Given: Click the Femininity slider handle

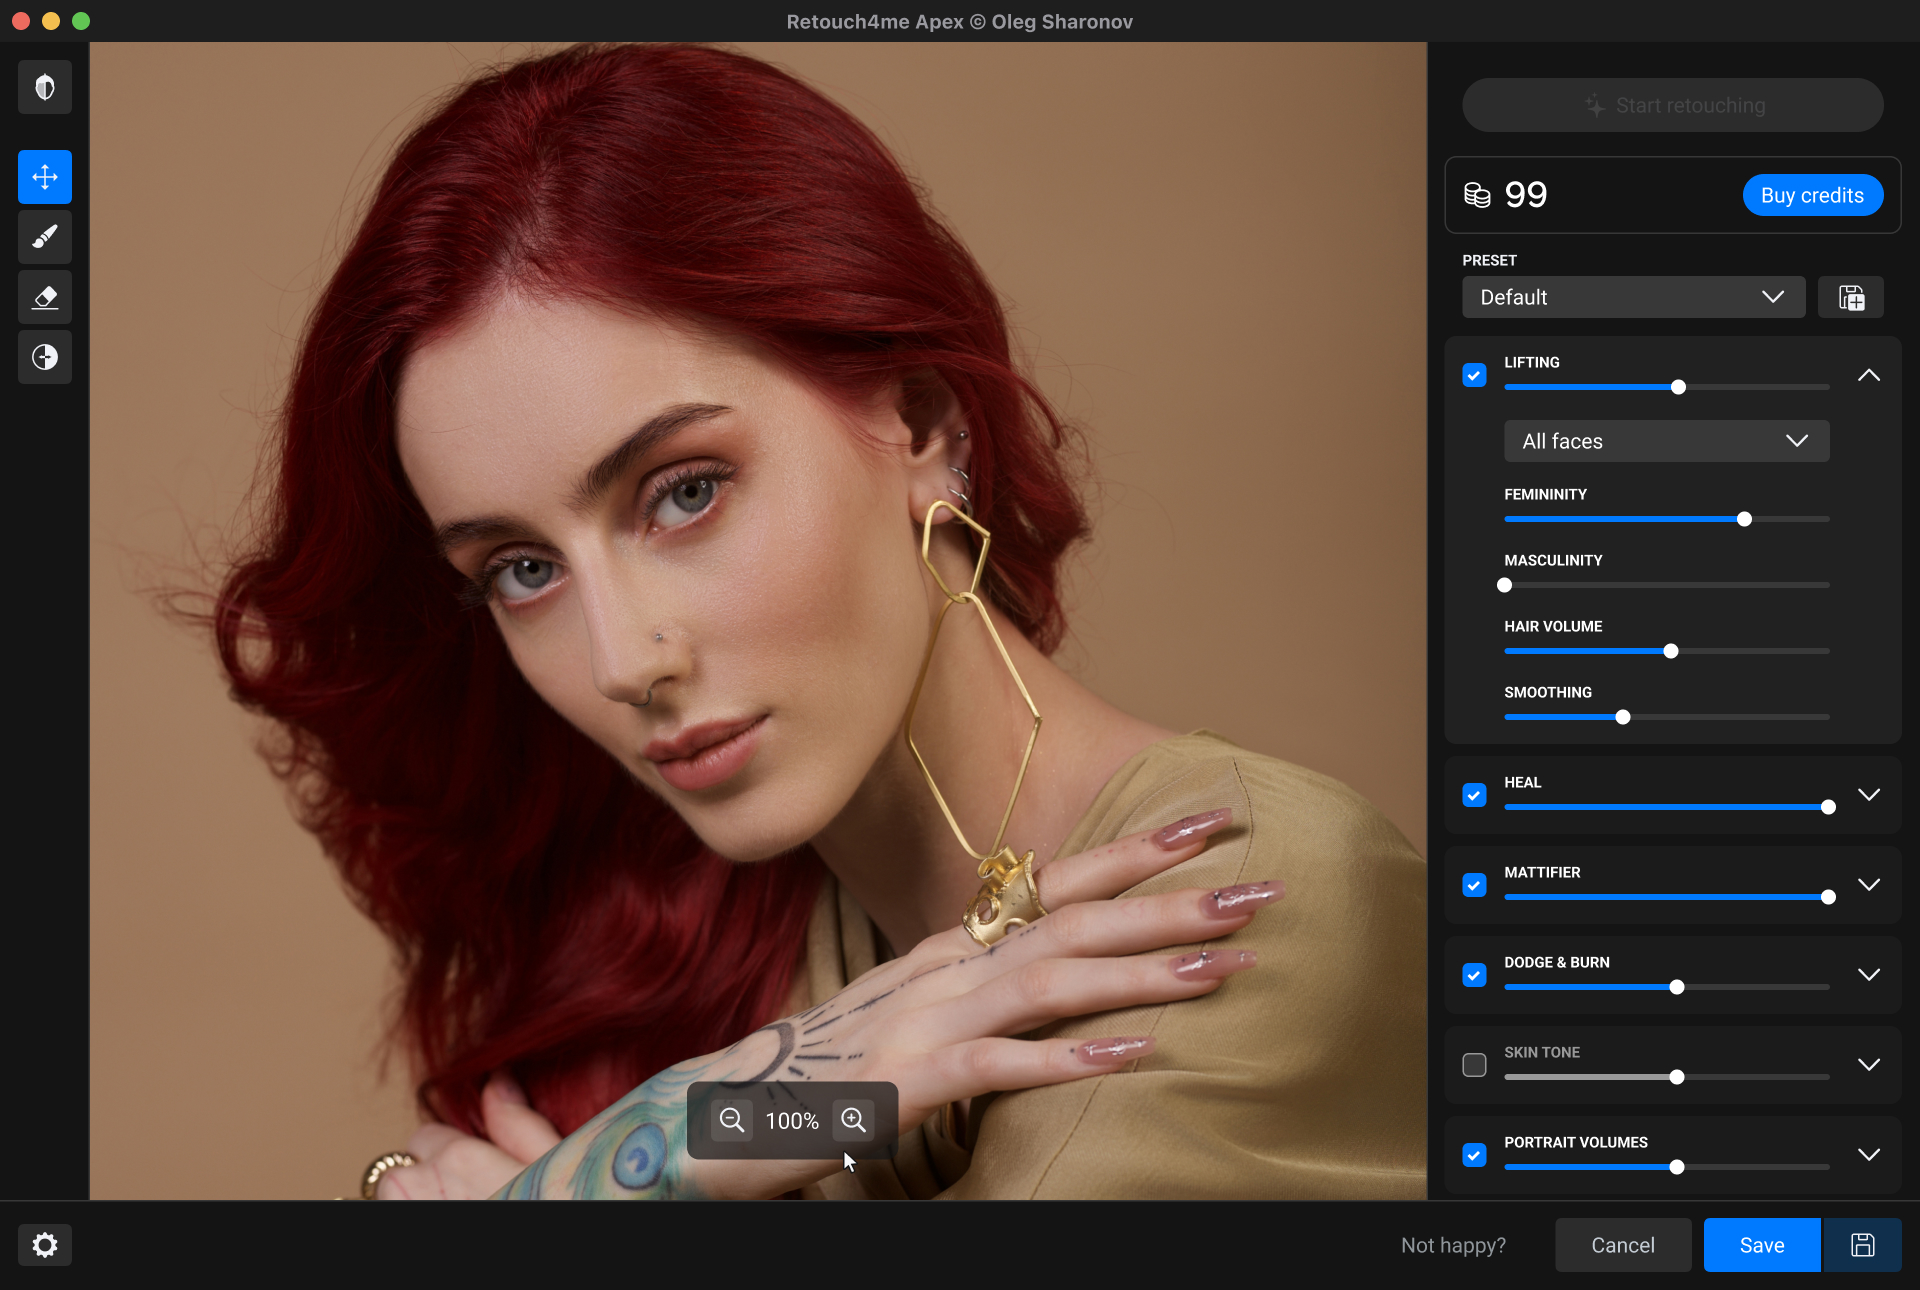Looking at the screenshot, I should coord(1744,519).
